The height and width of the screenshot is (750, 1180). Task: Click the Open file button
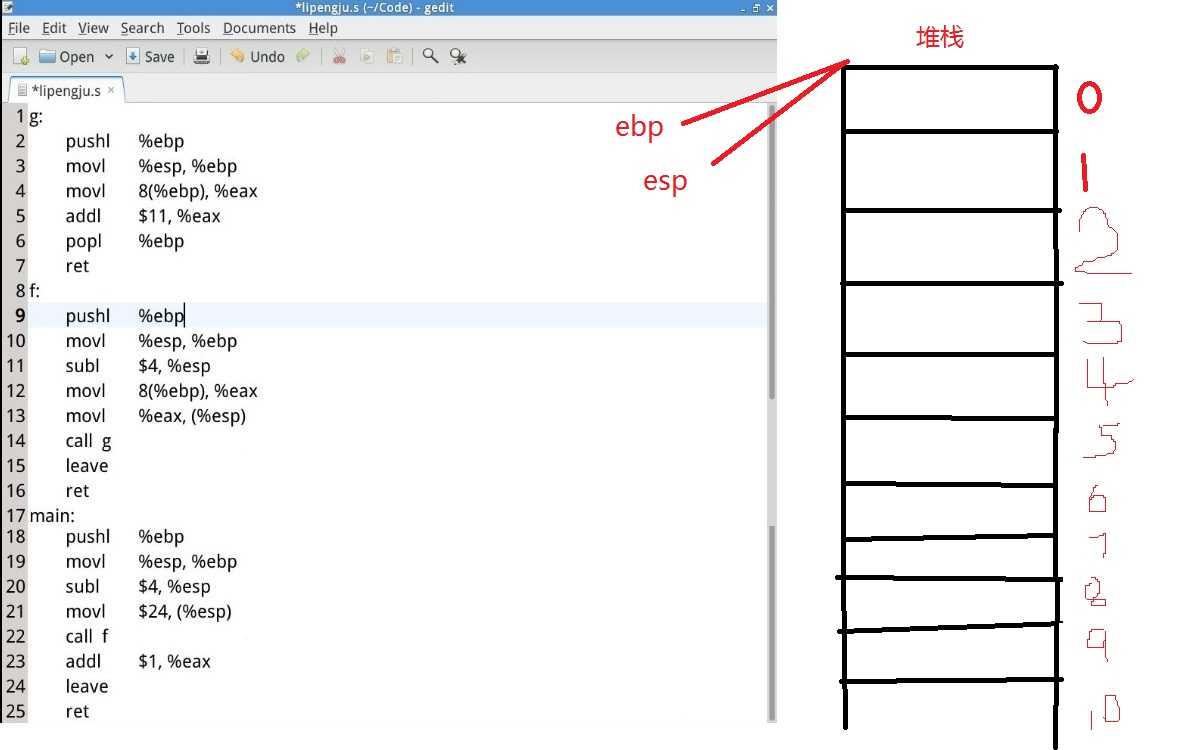[66, 56]
